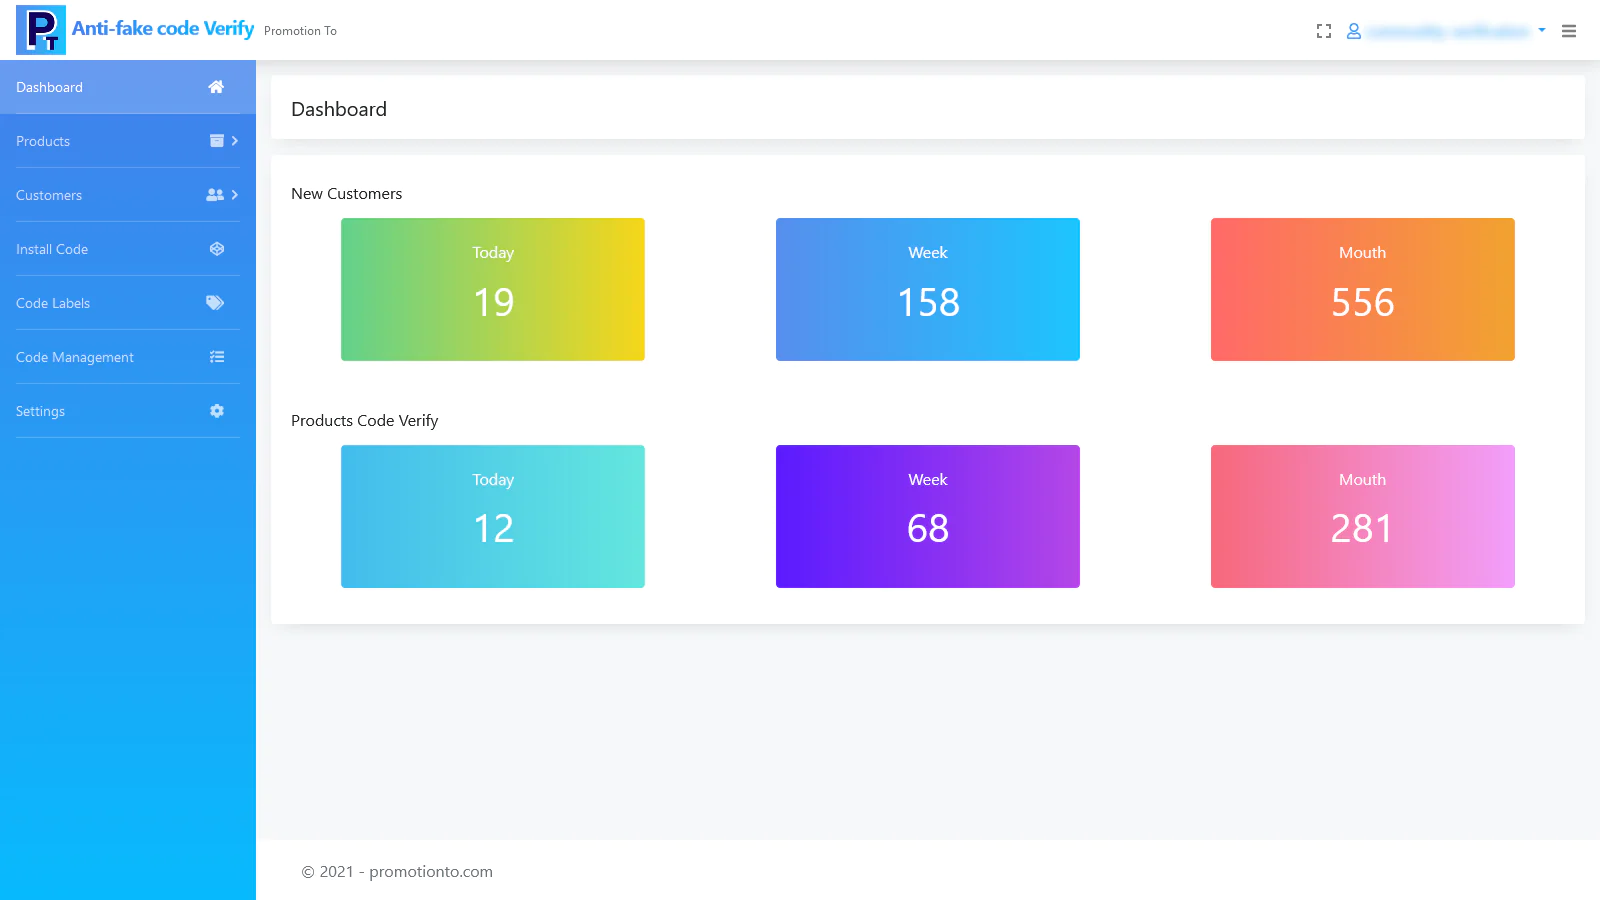This screenshot has width=1600, height=900.
Task: Click the Settings gear icon
Action: click(x=217, y=411)
